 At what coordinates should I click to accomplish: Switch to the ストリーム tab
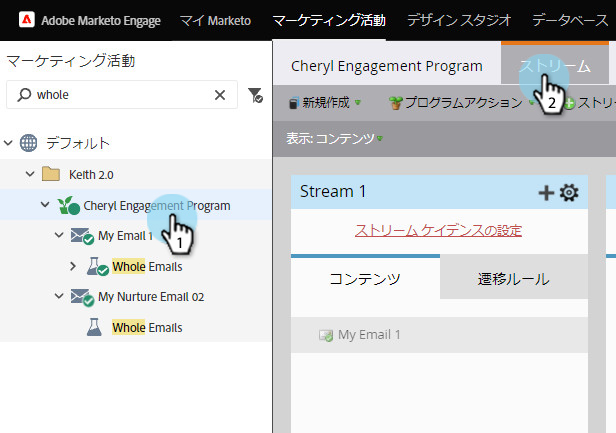[555, 65]
